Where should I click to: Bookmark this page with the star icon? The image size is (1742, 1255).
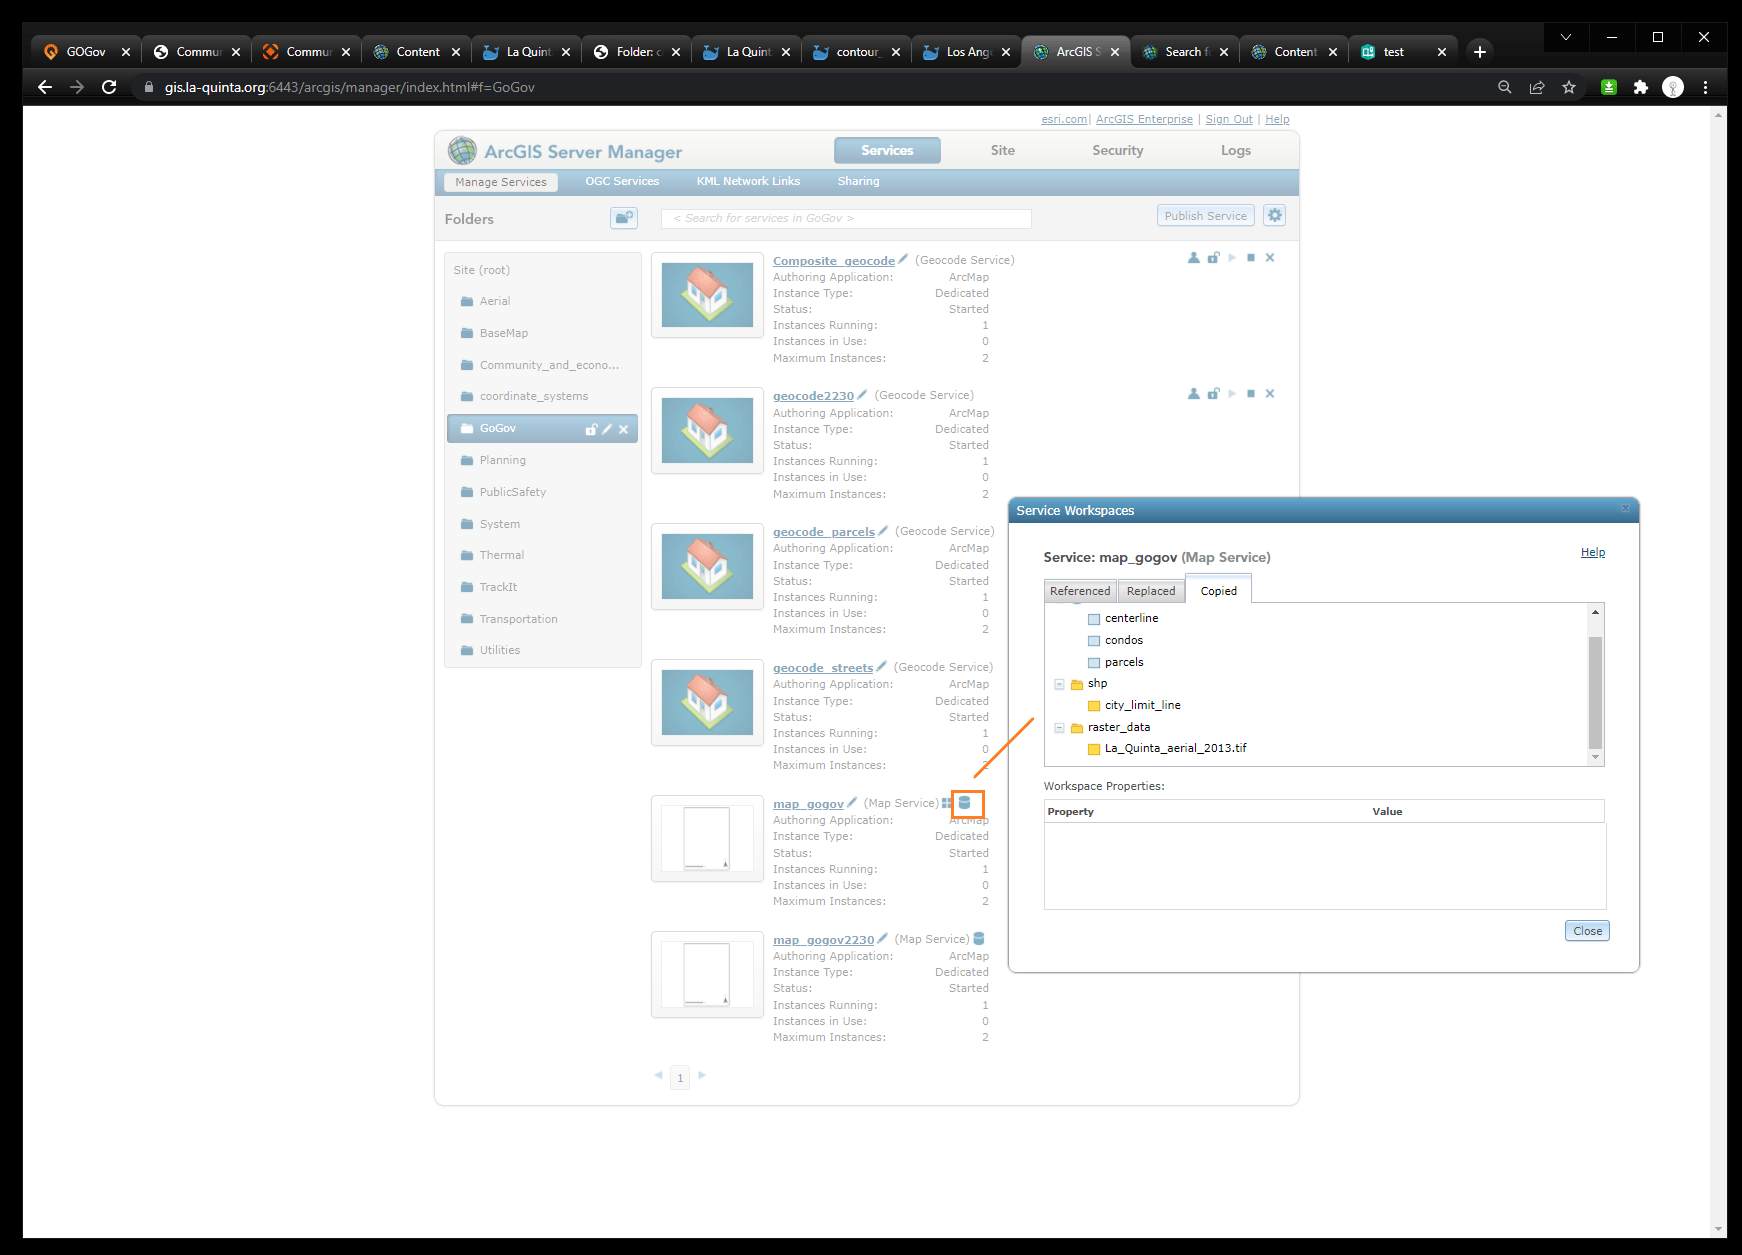pos(1569,87)
